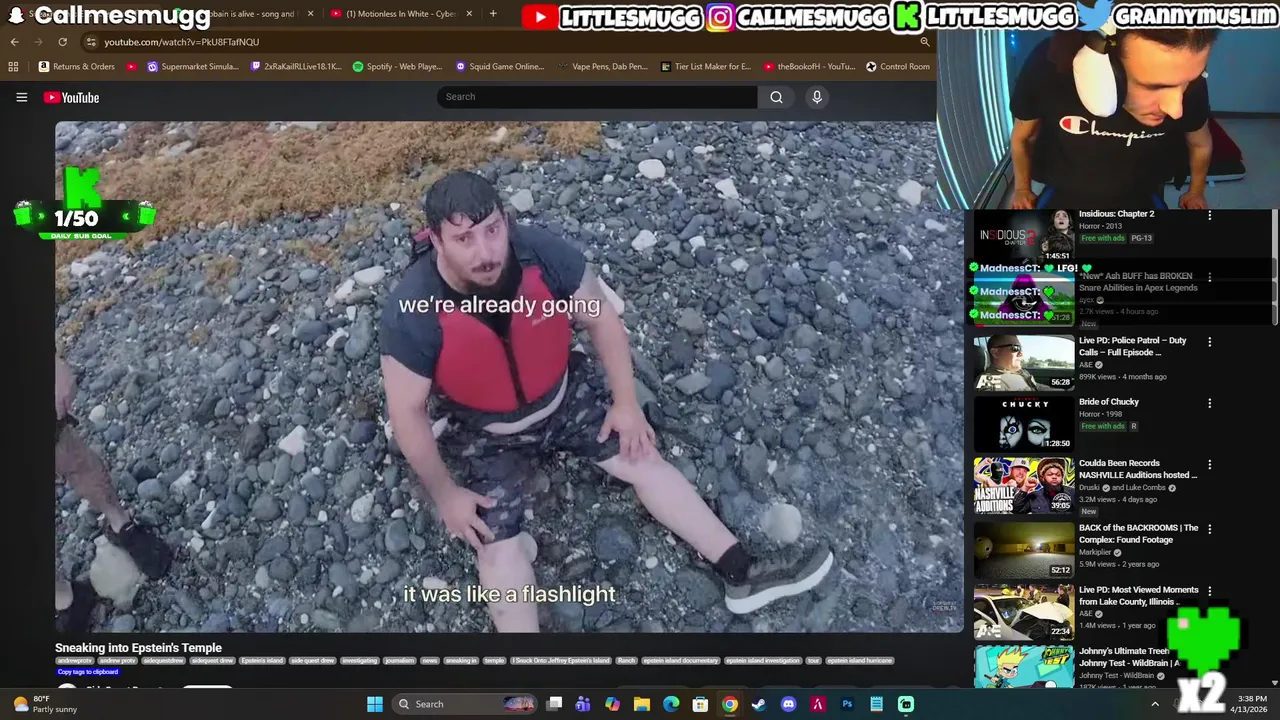The image size is (1280, 720).
Task: Open theBookofH YouTube bookmark
Action: pos(809,66)
